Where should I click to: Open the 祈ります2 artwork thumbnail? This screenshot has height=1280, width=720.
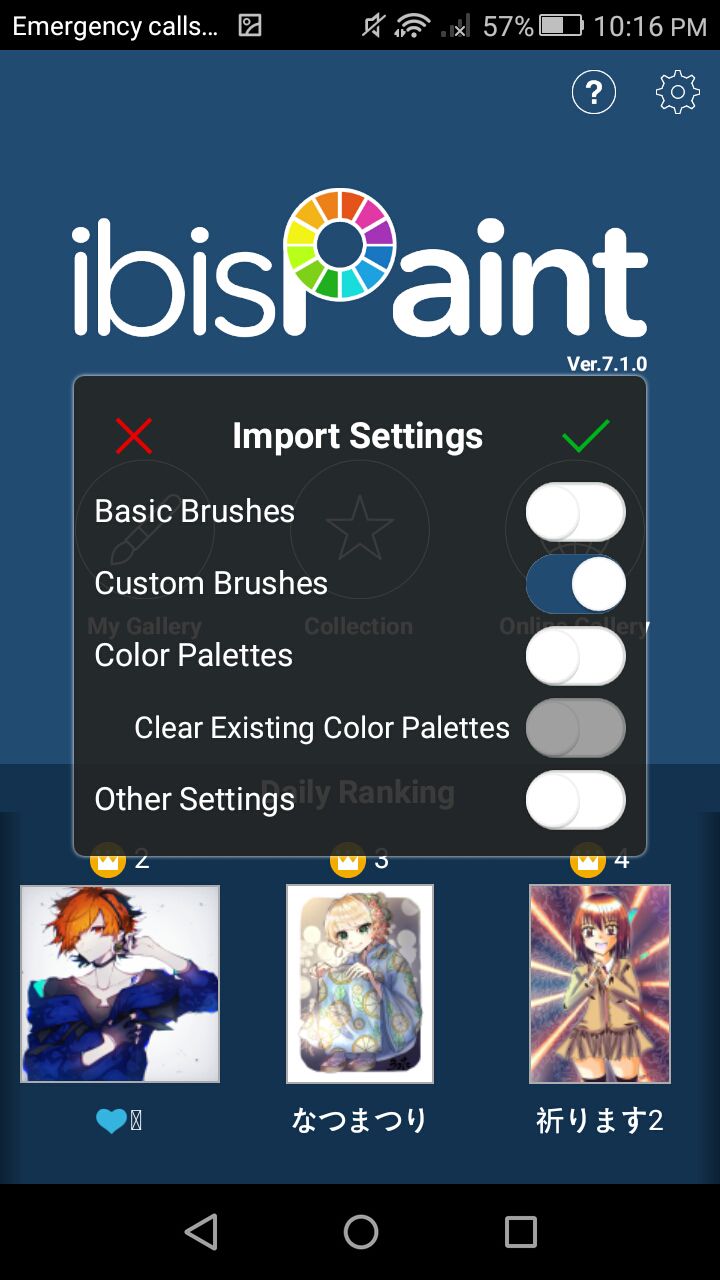600,984
